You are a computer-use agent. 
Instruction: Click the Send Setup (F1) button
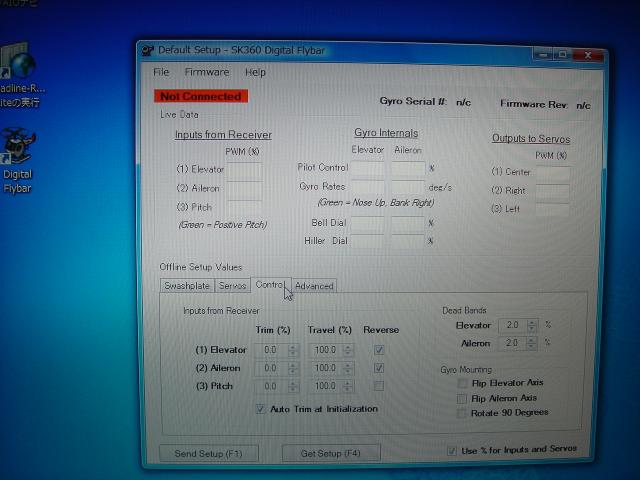point(209,453)
